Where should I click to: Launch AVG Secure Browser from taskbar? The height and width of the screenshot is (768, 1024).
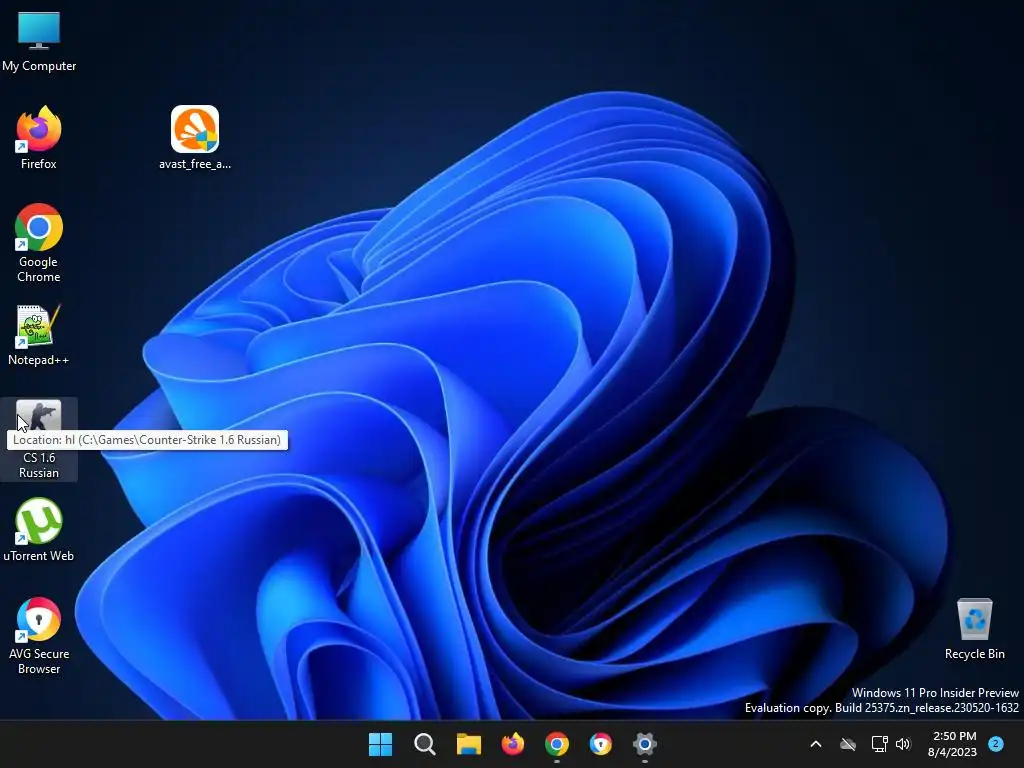point(601,744)
